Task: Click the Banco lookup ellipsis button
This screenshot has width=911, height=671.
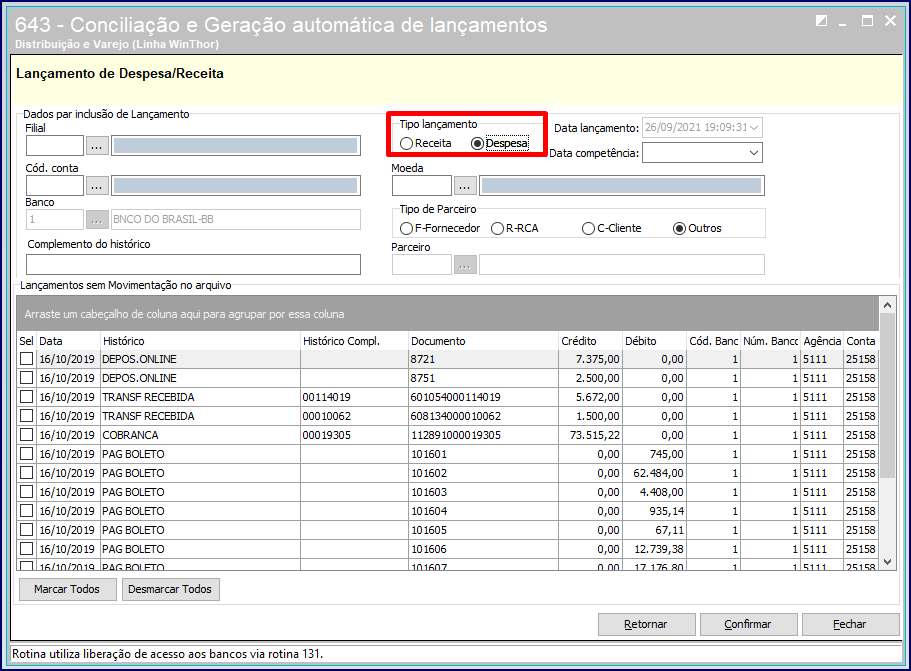Action: pos(96,220)
